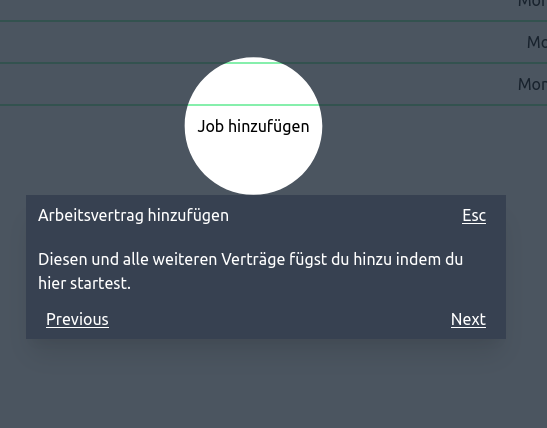This screenshot has width=547, height=428.
Task: Click the "Diesen und alle weiteren Verträge" description text
Action: (x=250, y=271)
